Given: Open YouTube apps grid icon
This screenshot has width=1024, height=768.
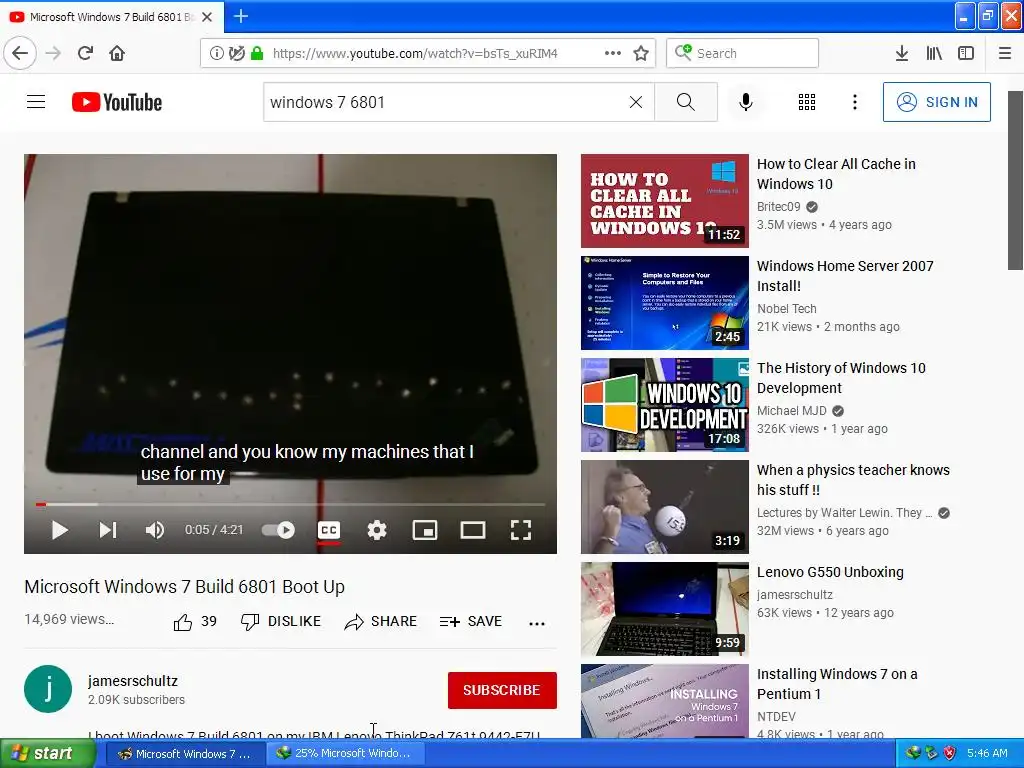Looking at the screenshot, I should click(x=807, y=102).
